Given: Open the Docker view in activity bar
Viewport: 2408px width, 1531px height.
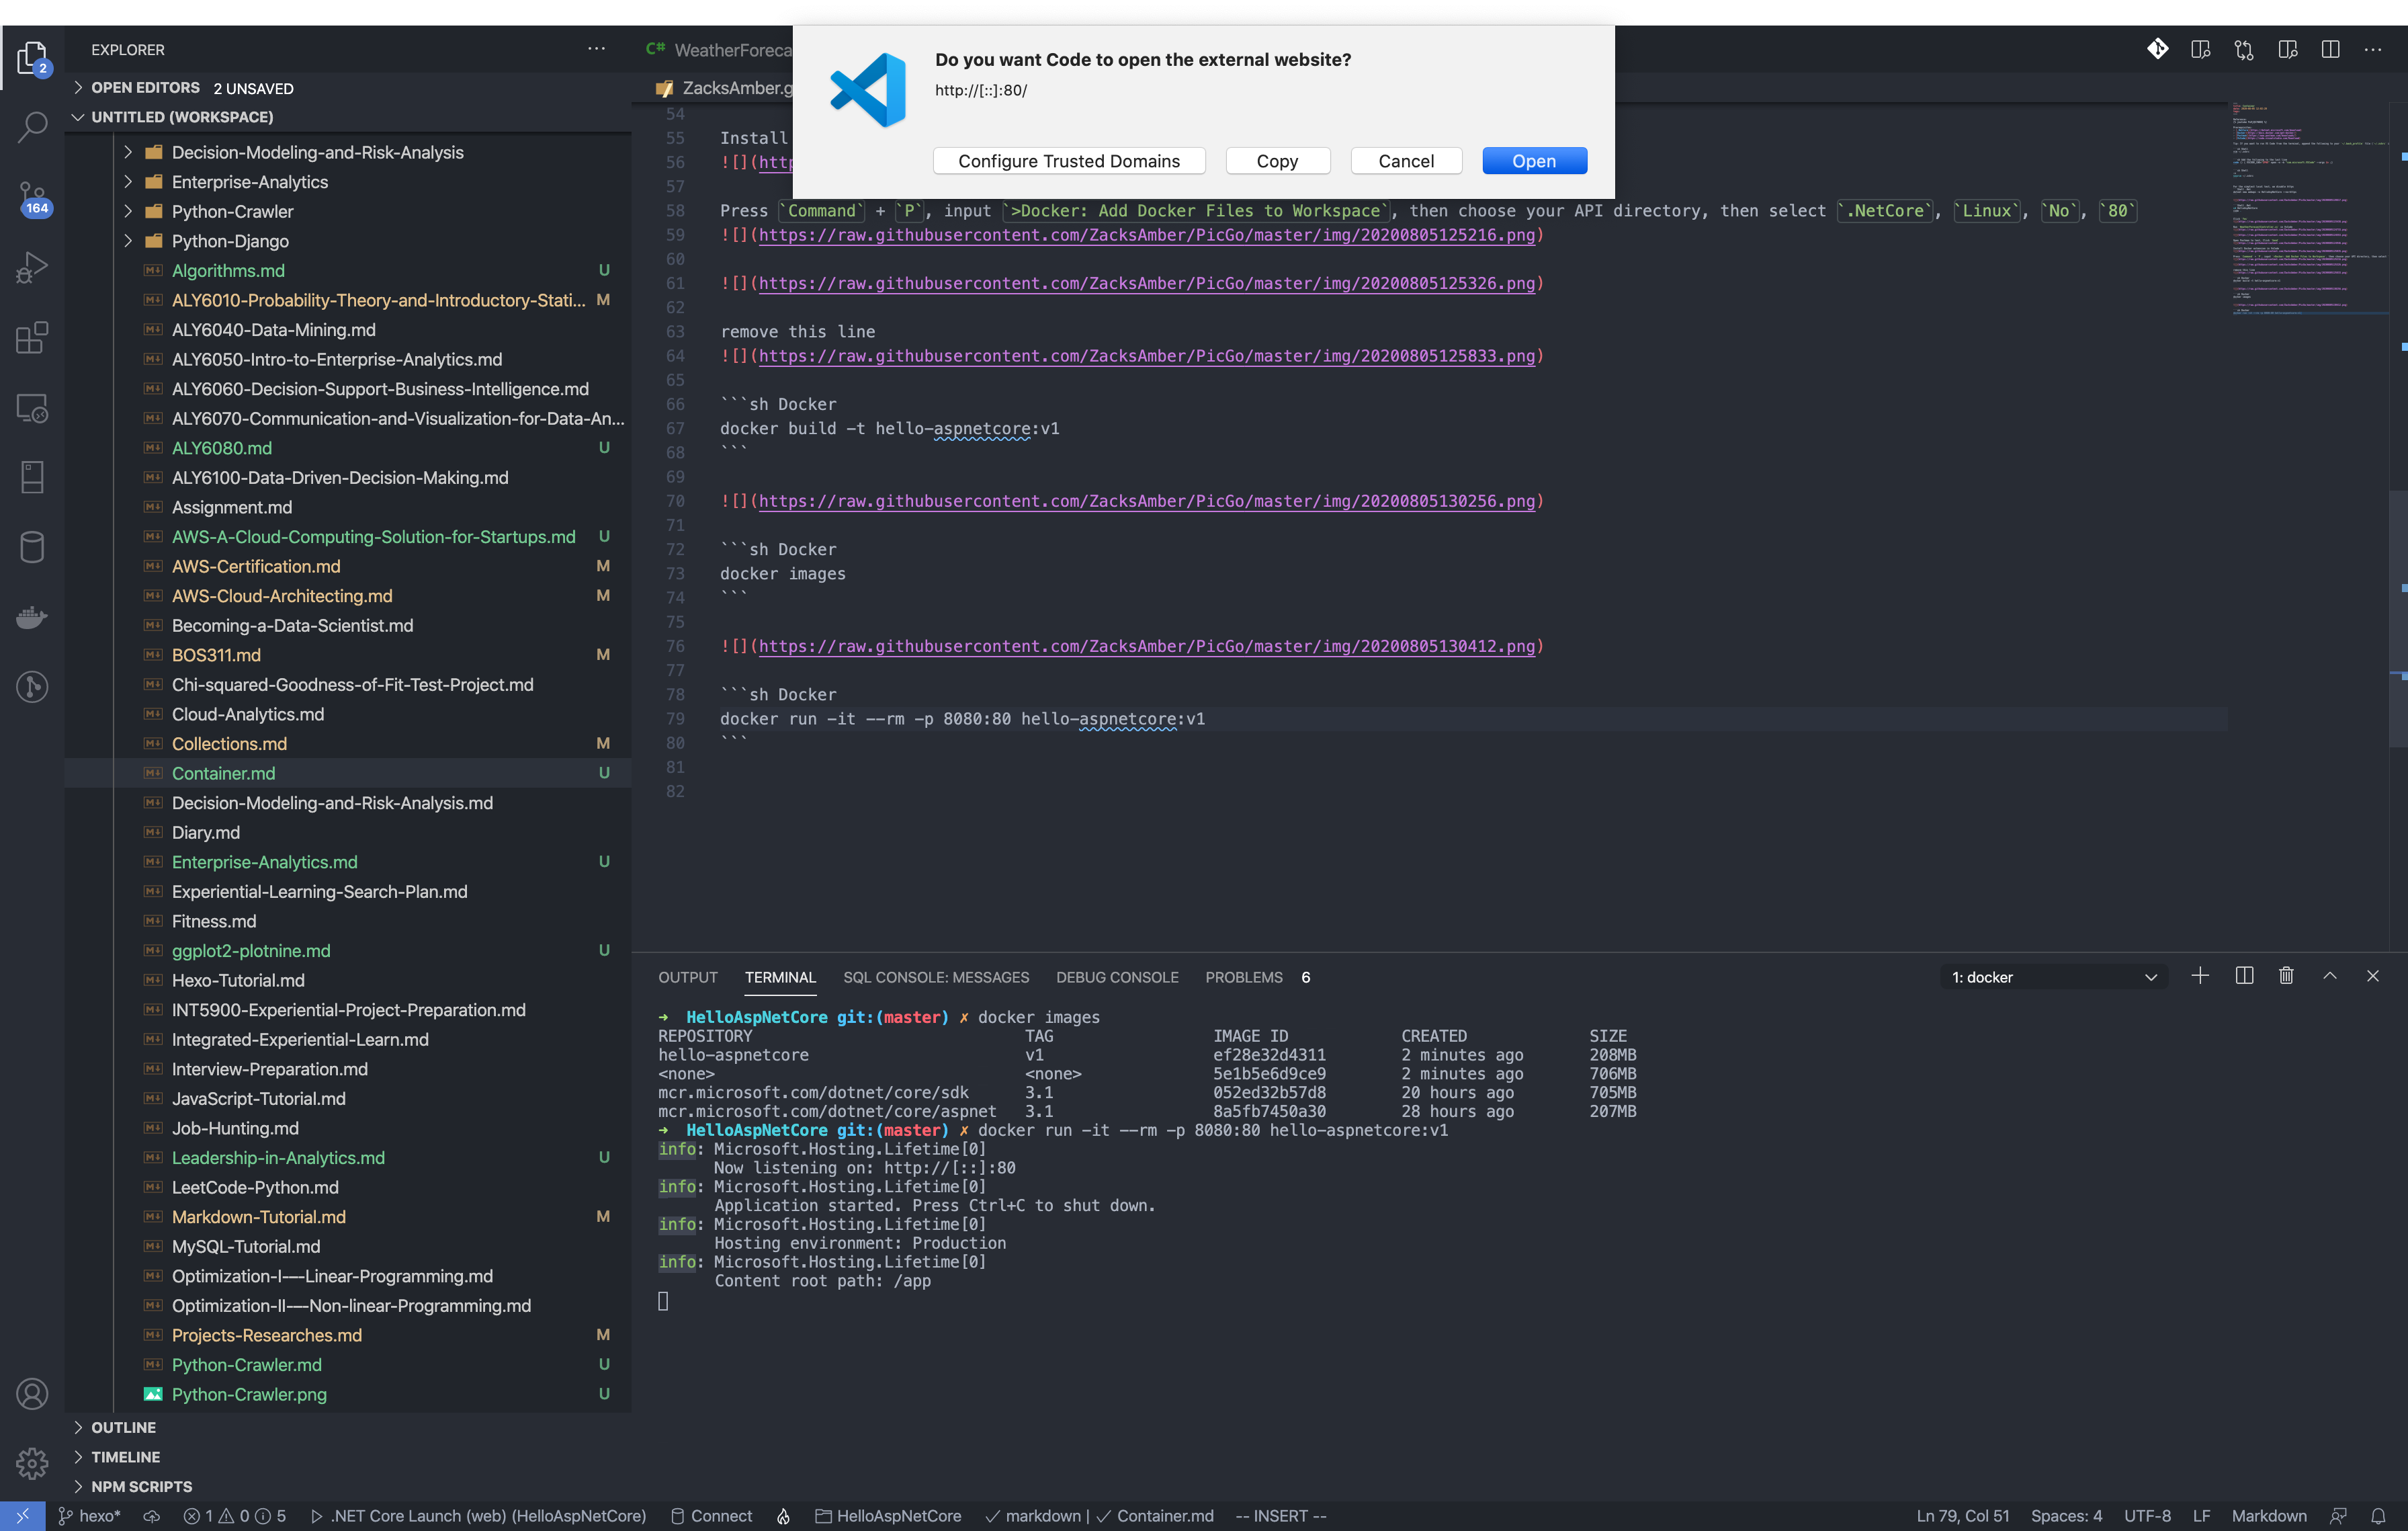Looking at the screenshot, I should tap(32, 617).
